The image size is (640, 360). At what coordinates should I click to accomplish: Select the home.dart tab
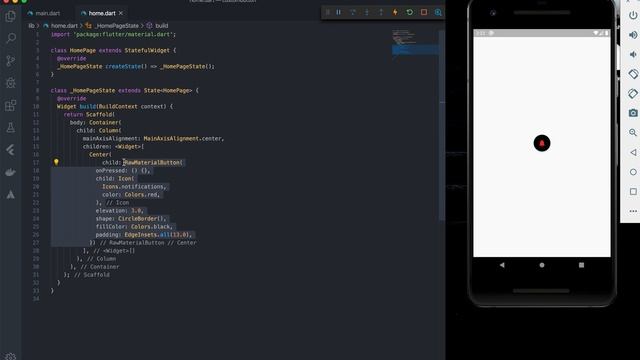(x=102, y=13)
